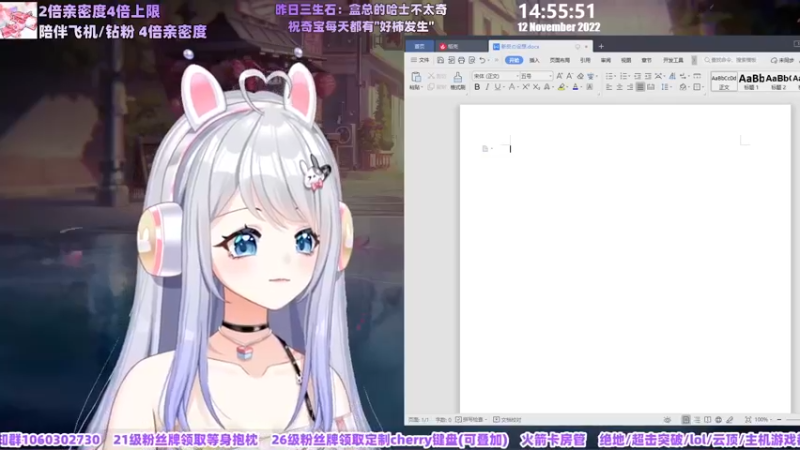This screenshot has width=800, height=450.
Task: Click the Center alignment icon
Action: click(x=619, y=87)
